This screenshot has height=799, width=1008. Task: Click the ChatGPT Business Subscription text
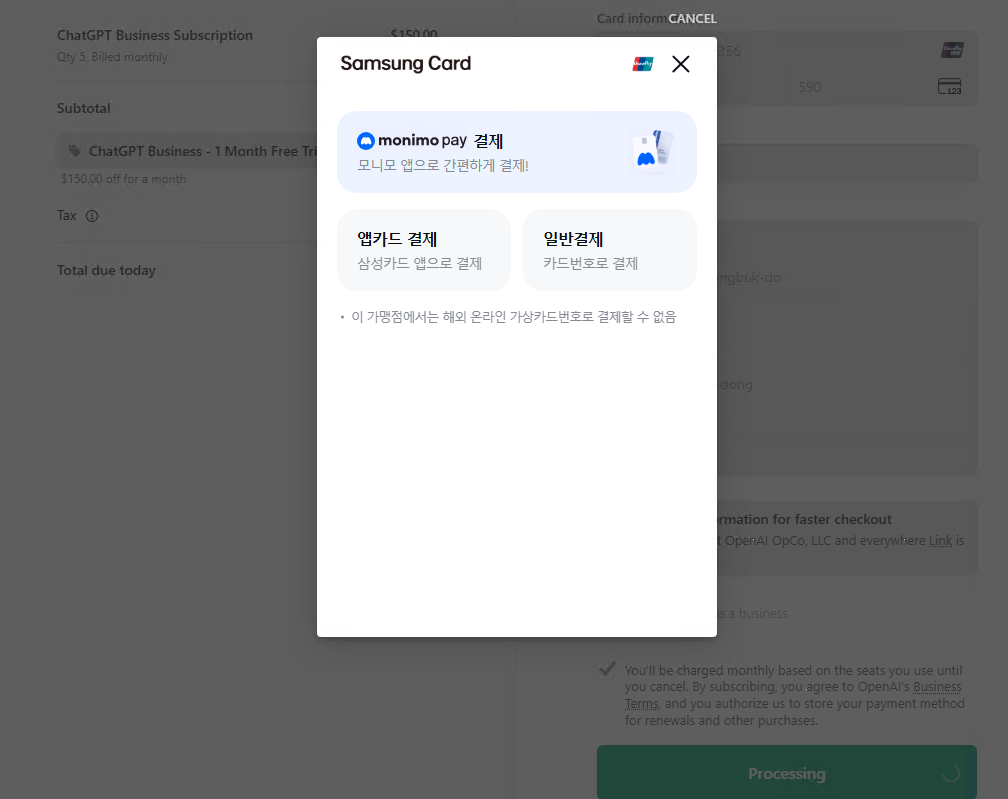point(155,35)
